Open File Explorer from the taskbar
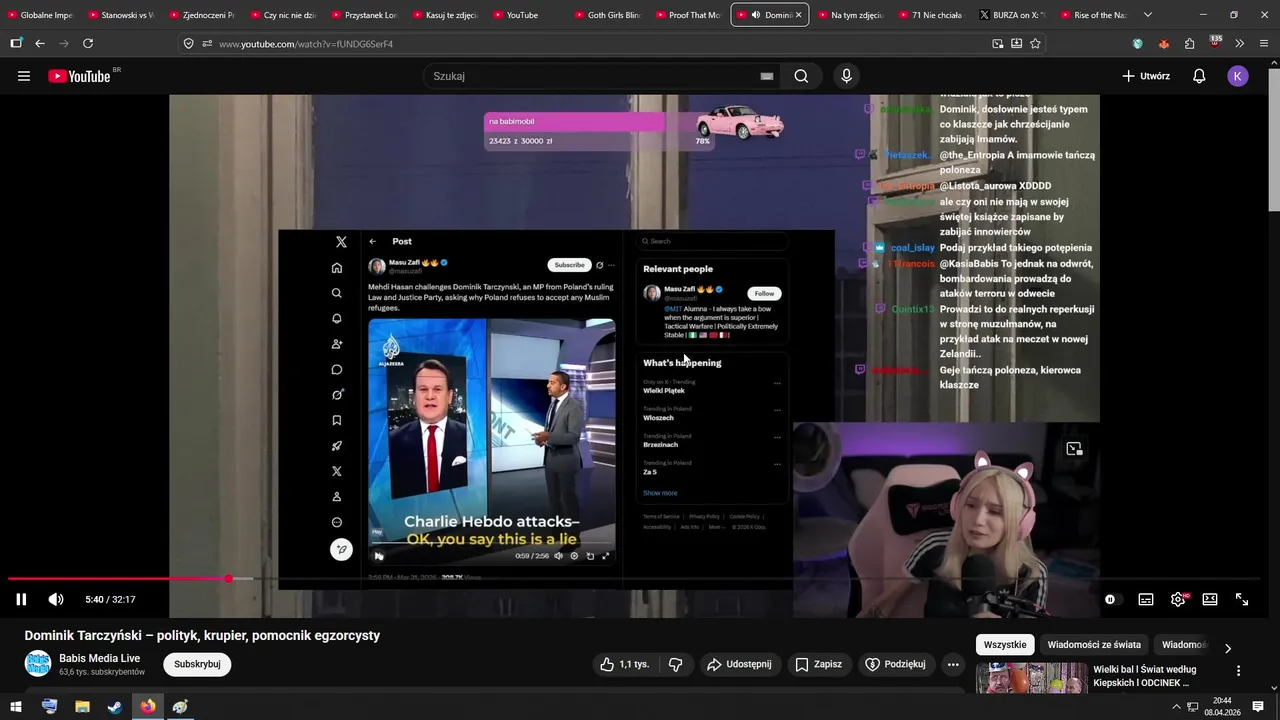The height and width of the screenshot is (720, 1280). (82, 707)
